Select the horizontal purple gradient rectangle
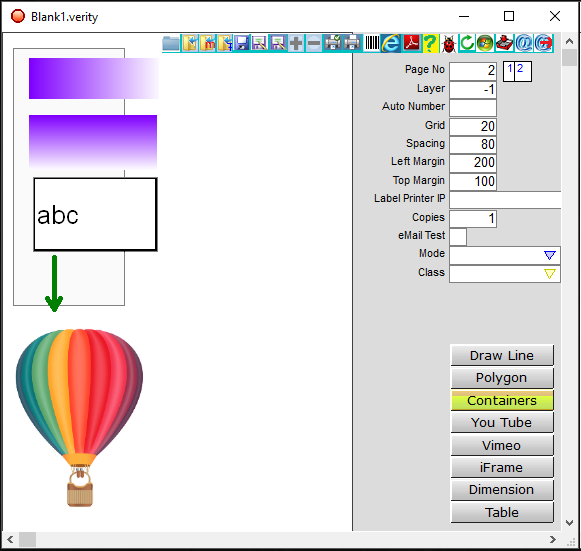Screen dimensions: 581x551 pos(94,78)
